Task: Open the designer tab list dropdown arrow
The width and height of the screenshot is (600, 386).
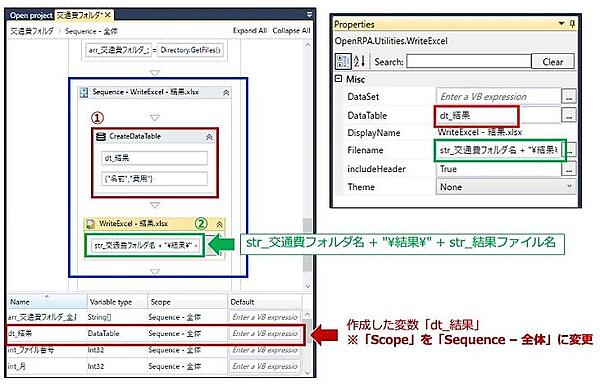Action: (309, 15)
